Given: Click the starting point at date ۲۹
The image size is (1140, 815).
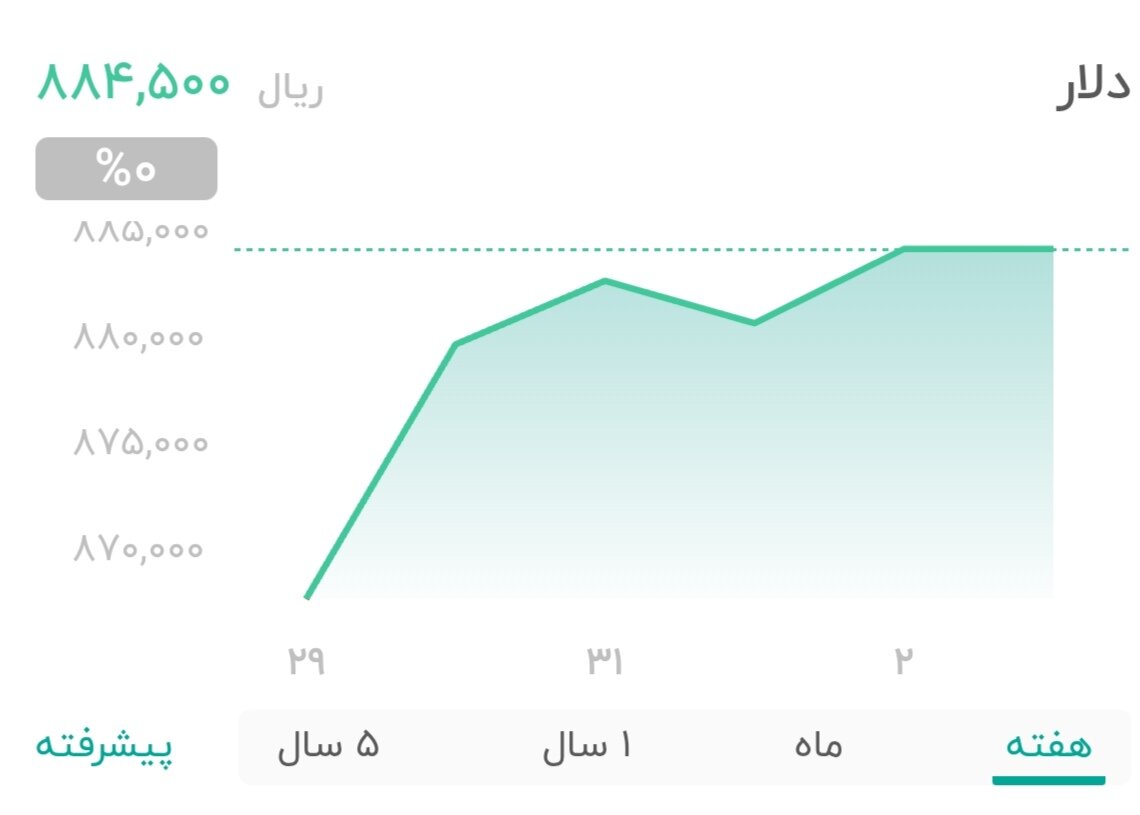Looking at the screenshot, I should [308, 597].
